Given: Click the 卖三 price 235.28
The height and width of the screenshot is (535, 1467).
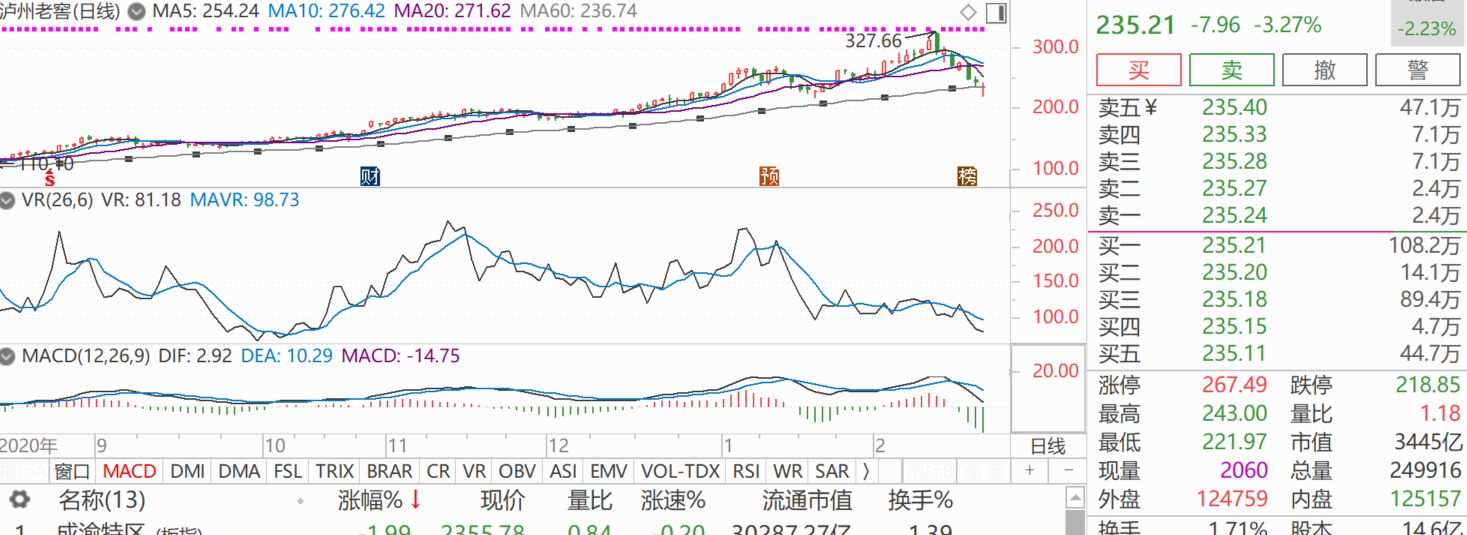Looking at the screenshot, I should 1234,161.
